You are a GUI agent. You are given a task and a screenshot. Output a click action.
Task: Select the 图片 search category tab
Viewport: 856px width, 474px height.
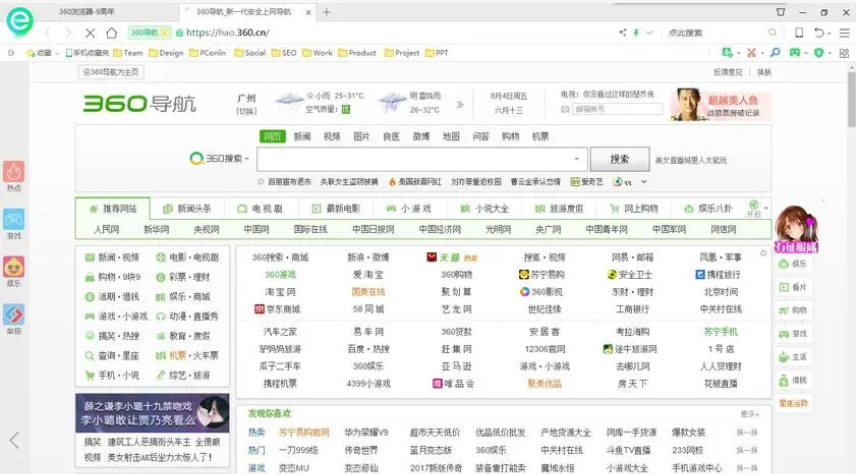tap(361, 137)
